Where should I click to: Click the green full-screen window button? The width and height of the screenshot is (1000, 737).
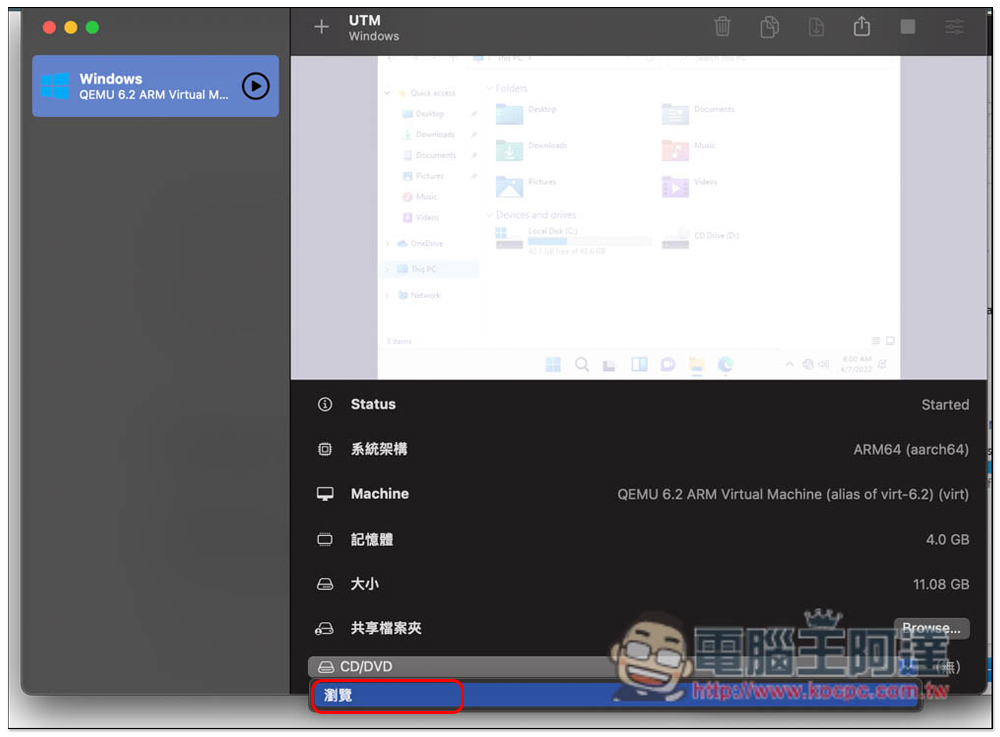click(x=92, y=27)
